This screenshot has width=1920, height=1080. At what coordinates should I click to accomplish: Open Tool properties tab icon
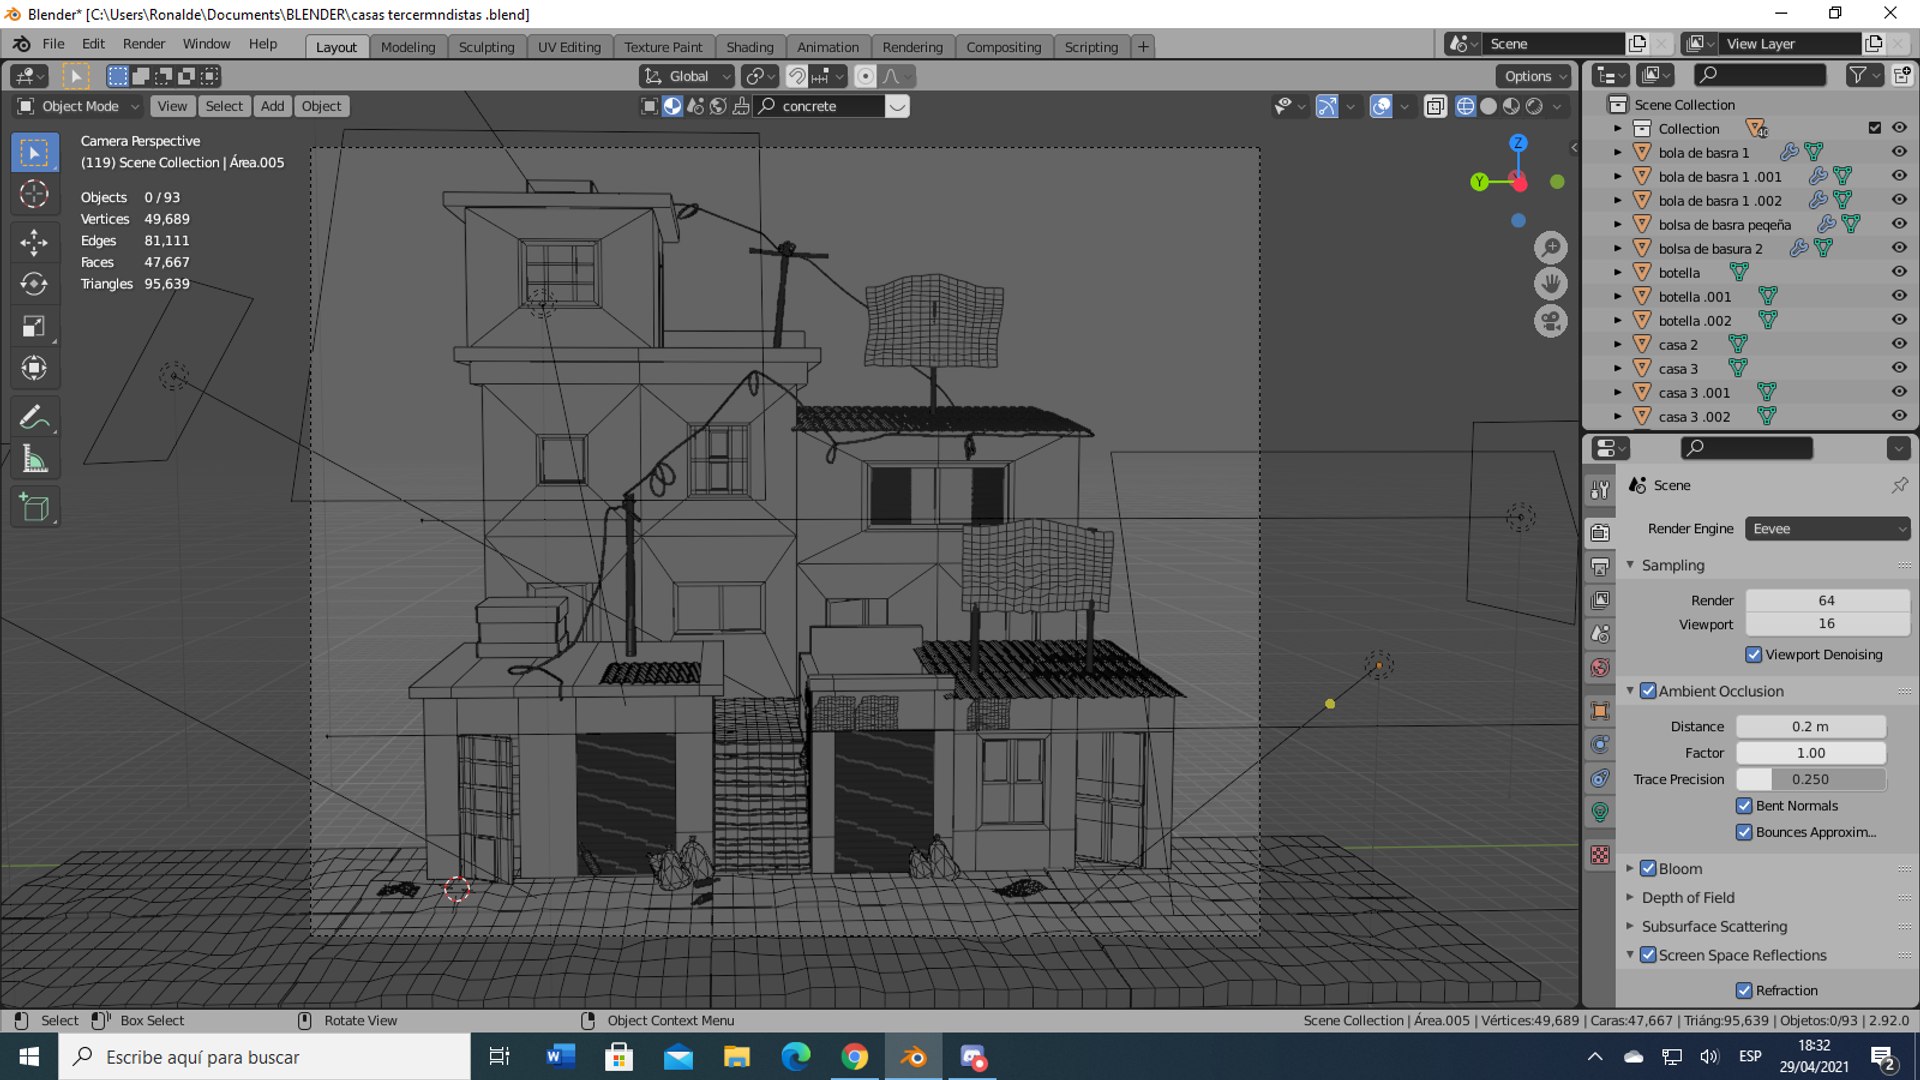1600,489
